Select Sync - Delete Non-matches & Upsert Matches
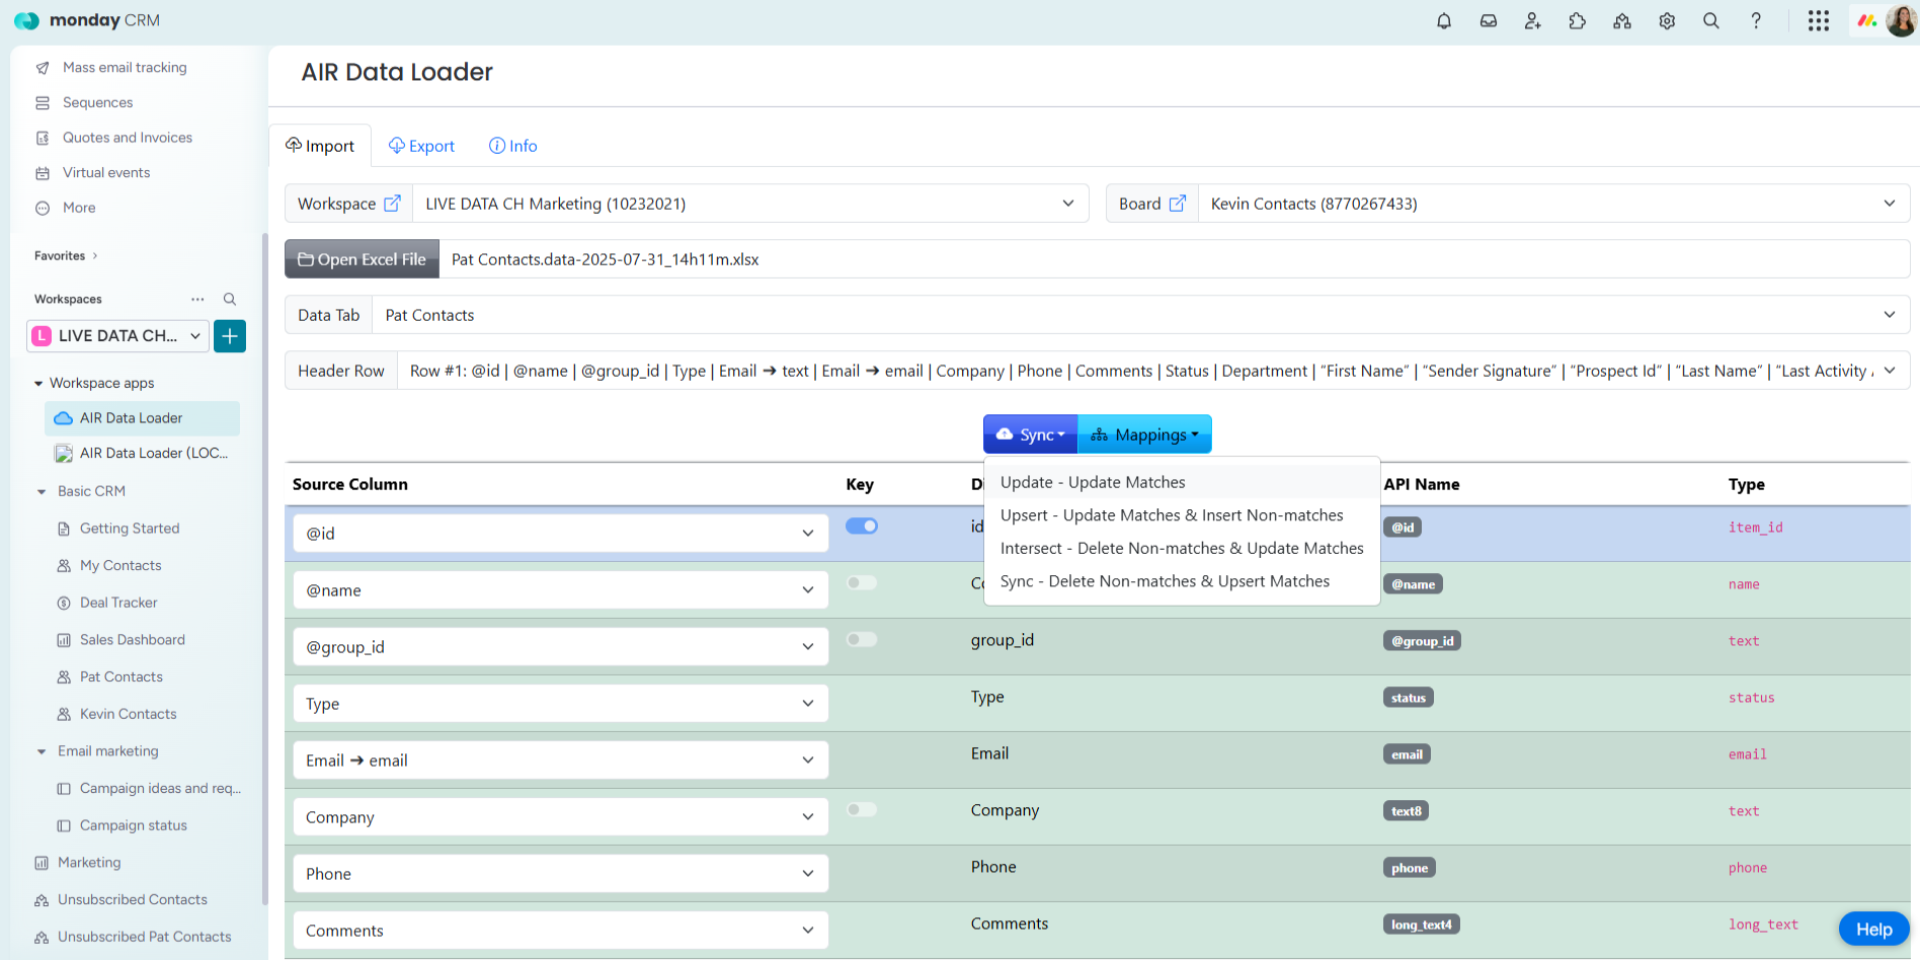Viewport: 1920px width, 960px height. [x=1181, y=581]
